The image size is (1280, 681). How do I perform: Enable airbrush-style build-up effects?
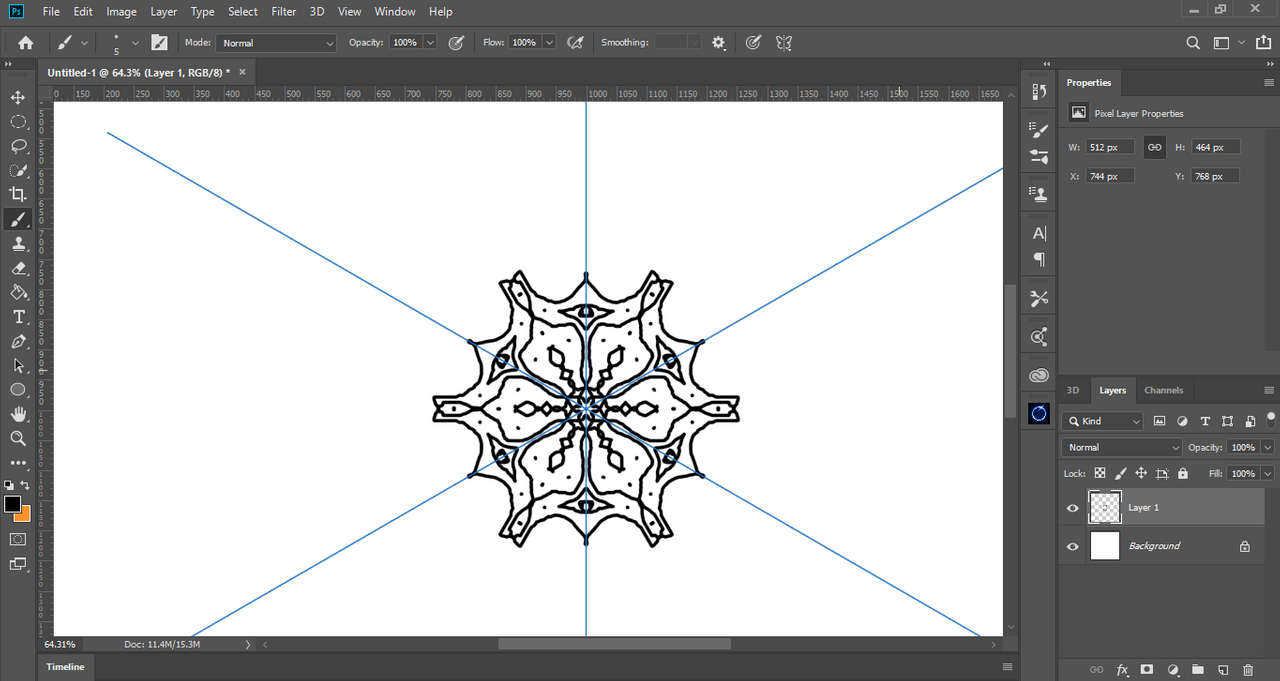click(575, 43)
